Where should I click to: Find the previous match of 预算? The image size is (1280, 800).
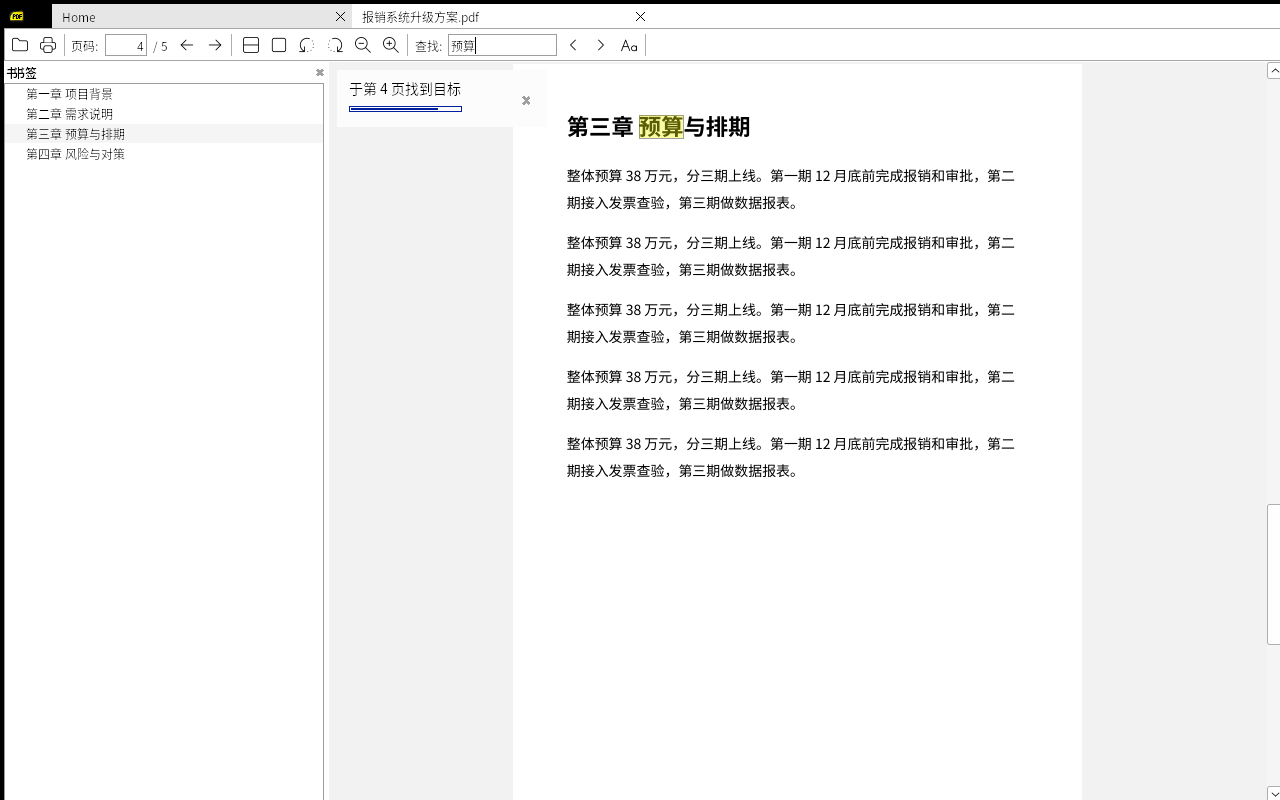click(573, 45)
